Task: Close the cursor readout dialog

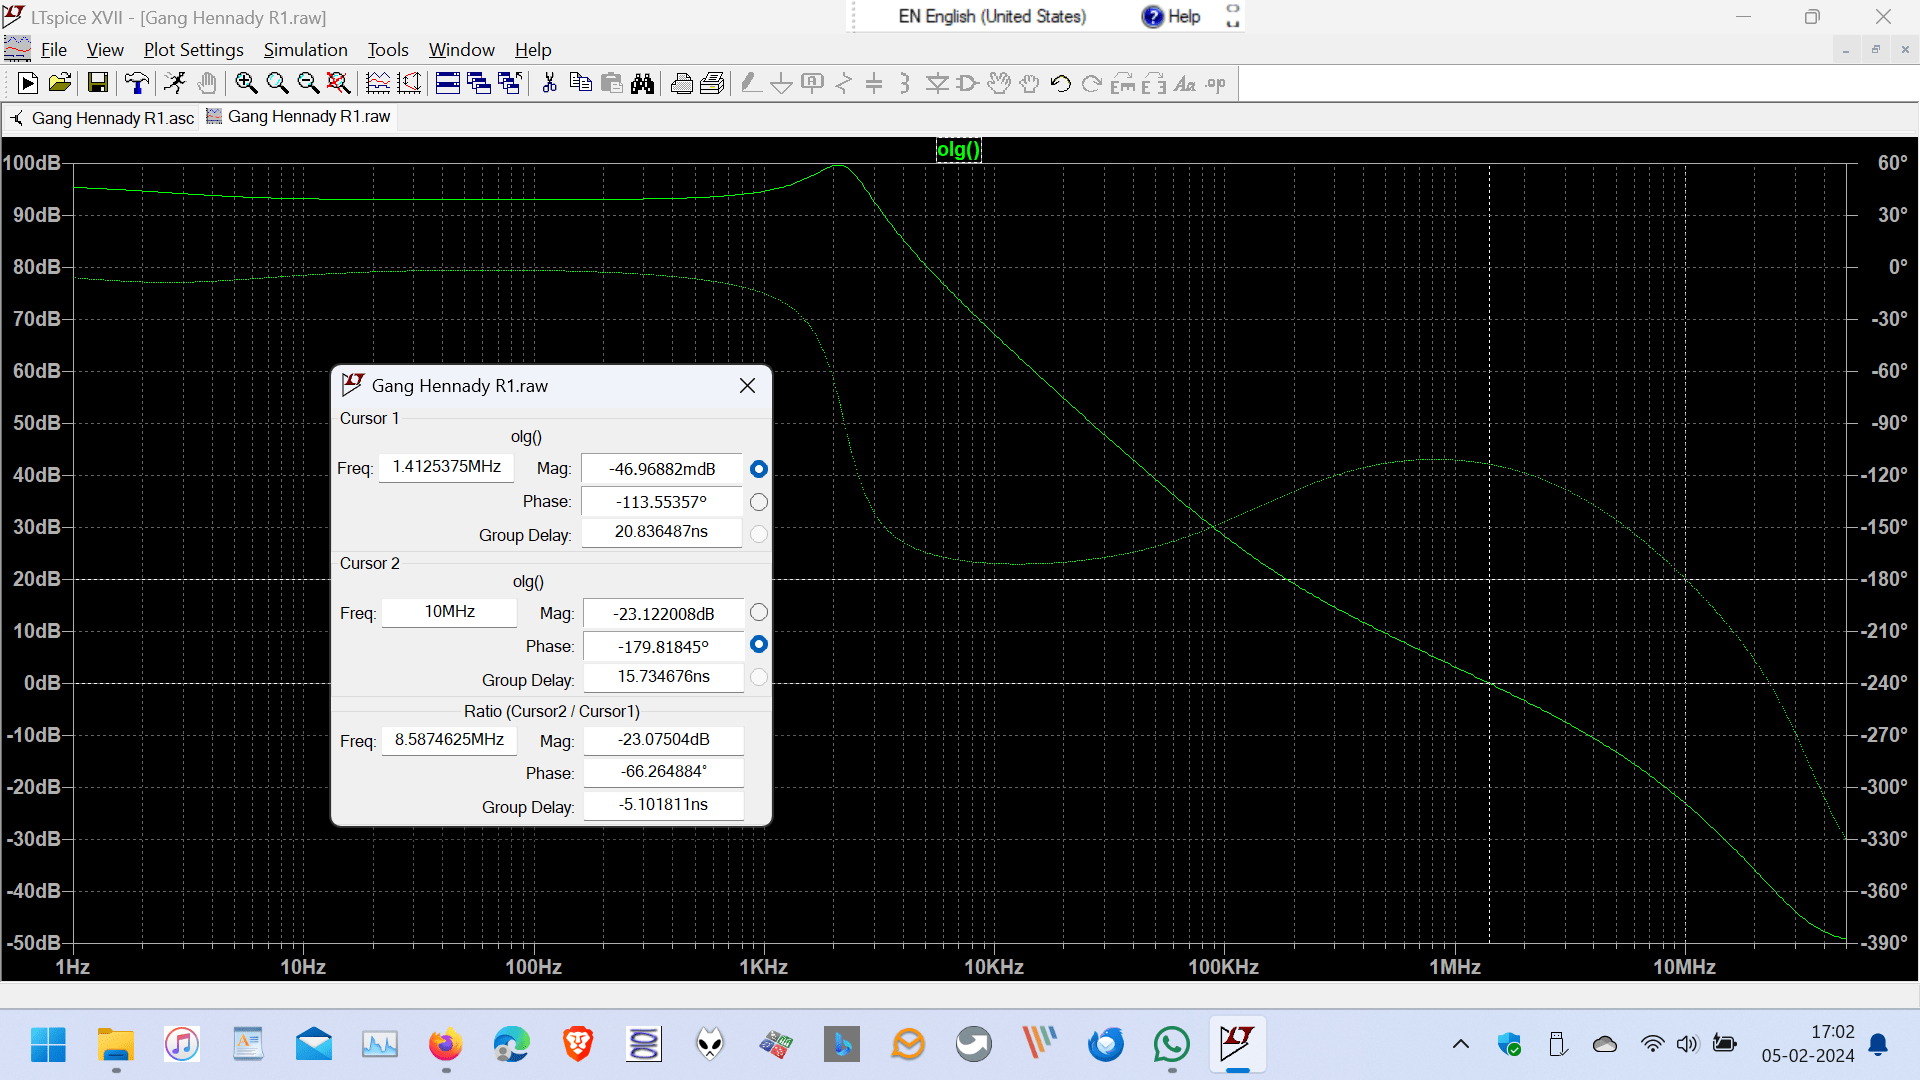Action: (747, 386)
